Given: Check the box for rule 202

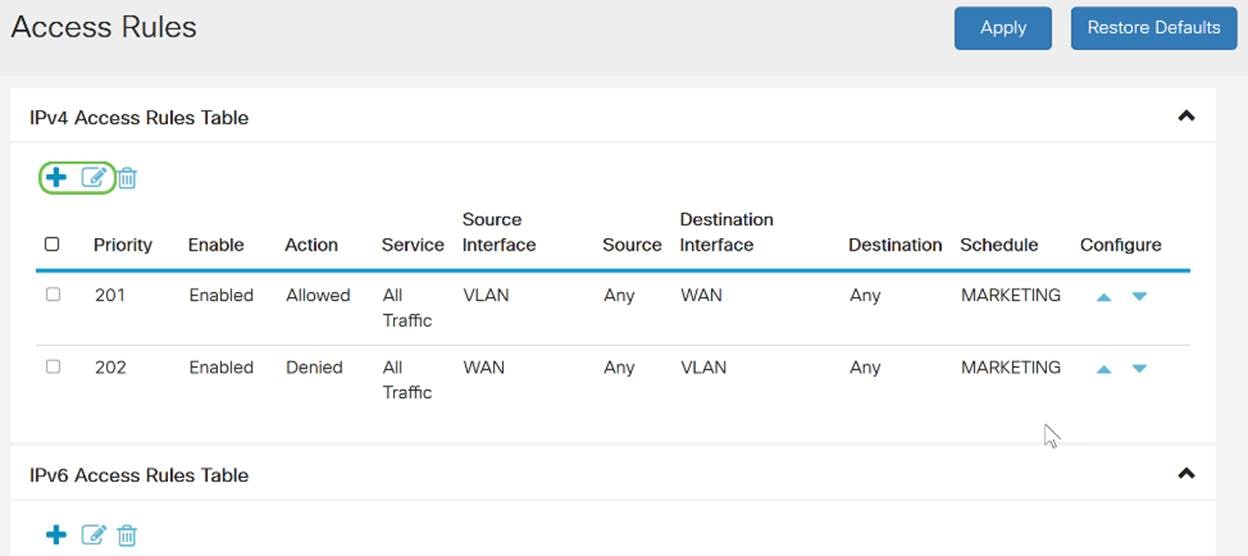Looking at the screenshot, I should [53, 367].
